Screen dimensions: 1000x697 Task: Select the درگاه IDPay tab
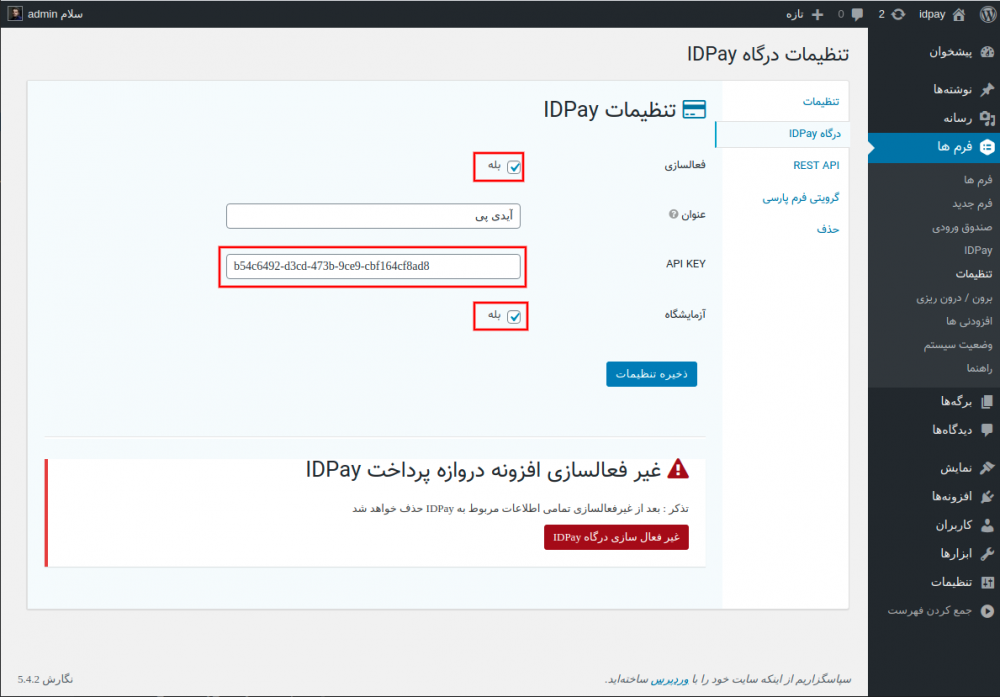[x=814, y=133]
